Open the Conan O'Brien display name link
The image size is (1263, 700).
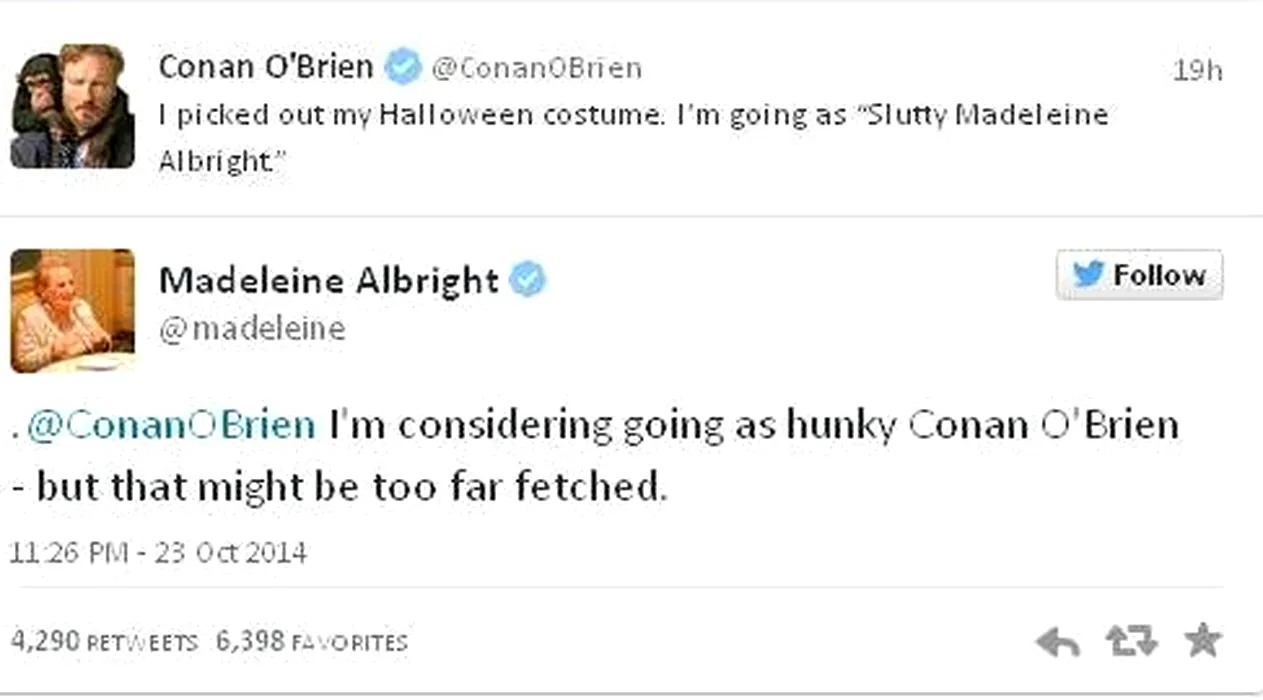pos(265,67)
